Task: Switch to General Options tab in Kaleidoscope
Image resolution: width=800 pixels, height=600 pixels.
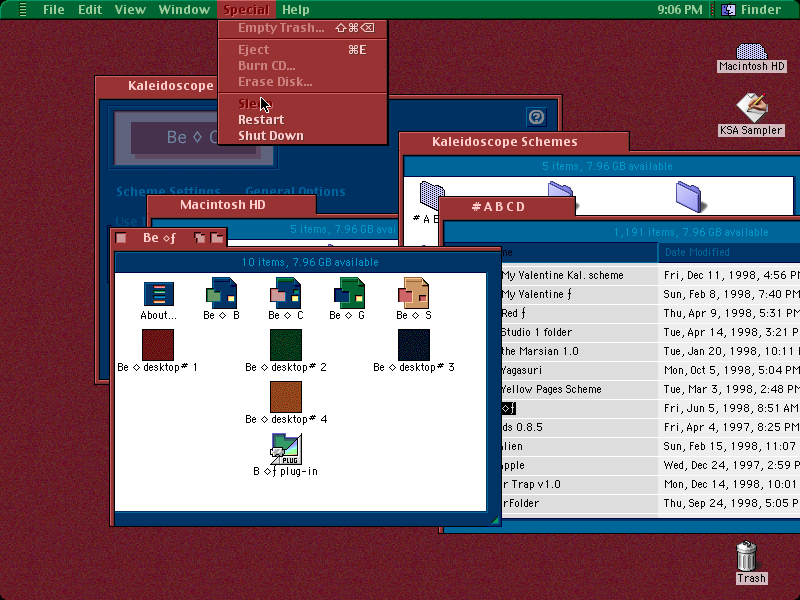Action: [x=295, y=191]
